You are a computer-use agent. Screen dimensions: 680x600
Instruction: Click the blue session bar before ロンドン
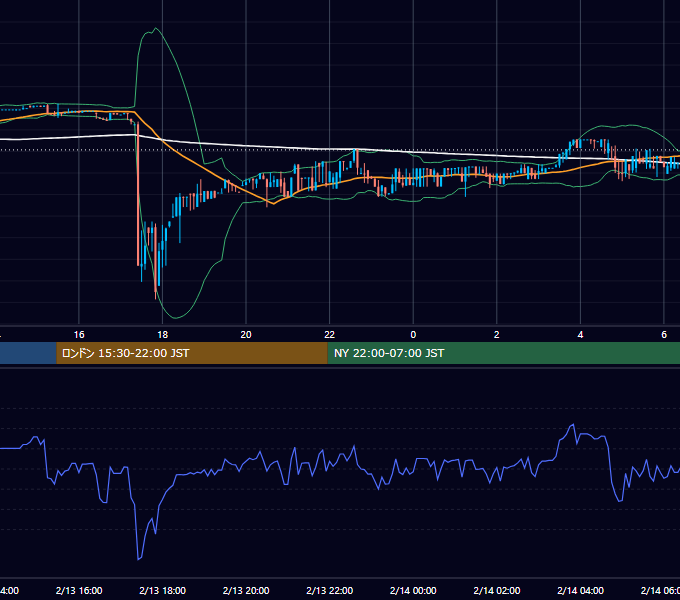coord(28,353)
